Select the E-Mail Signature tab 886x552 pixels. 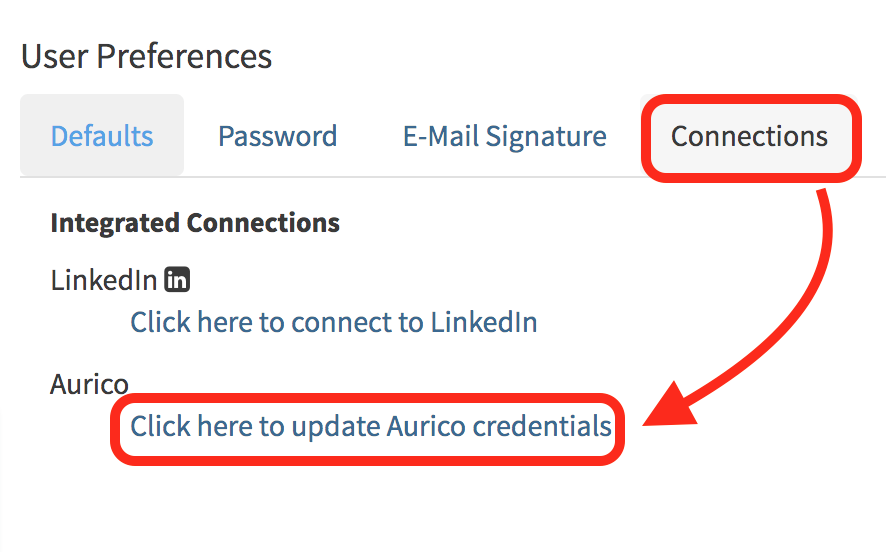(x=504, y=136)
